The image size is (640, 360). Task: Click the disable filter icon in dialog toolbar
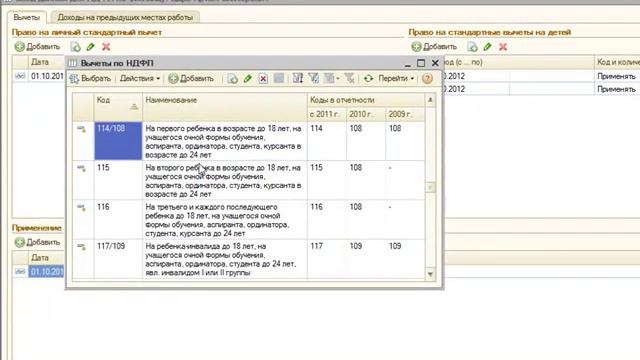coord(349,78)
